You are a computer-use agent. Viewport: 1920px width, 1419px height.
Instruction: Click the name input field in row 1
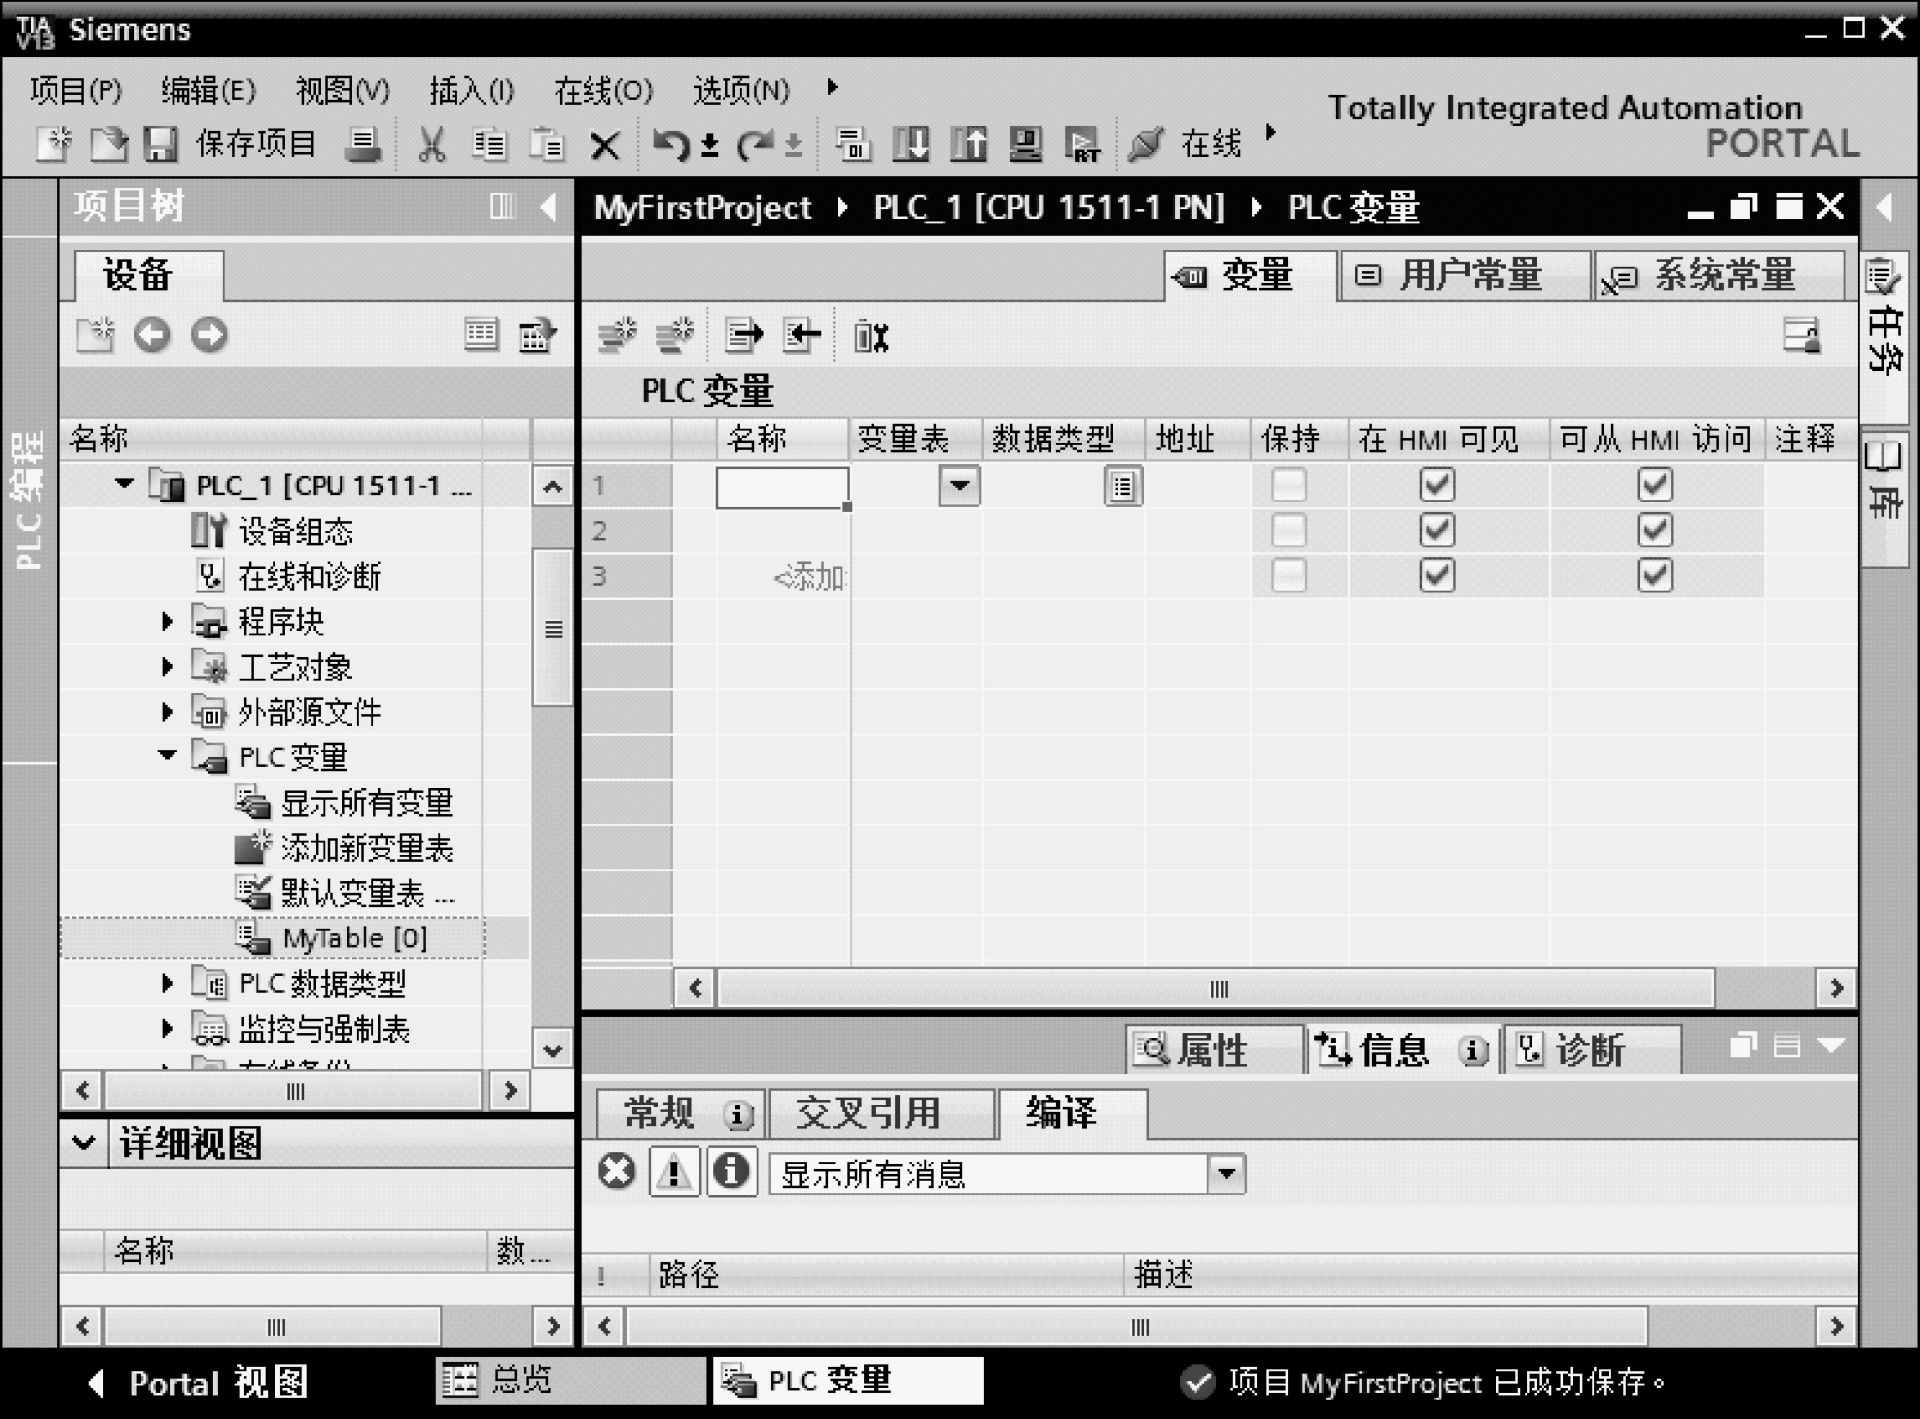[782, 488]
